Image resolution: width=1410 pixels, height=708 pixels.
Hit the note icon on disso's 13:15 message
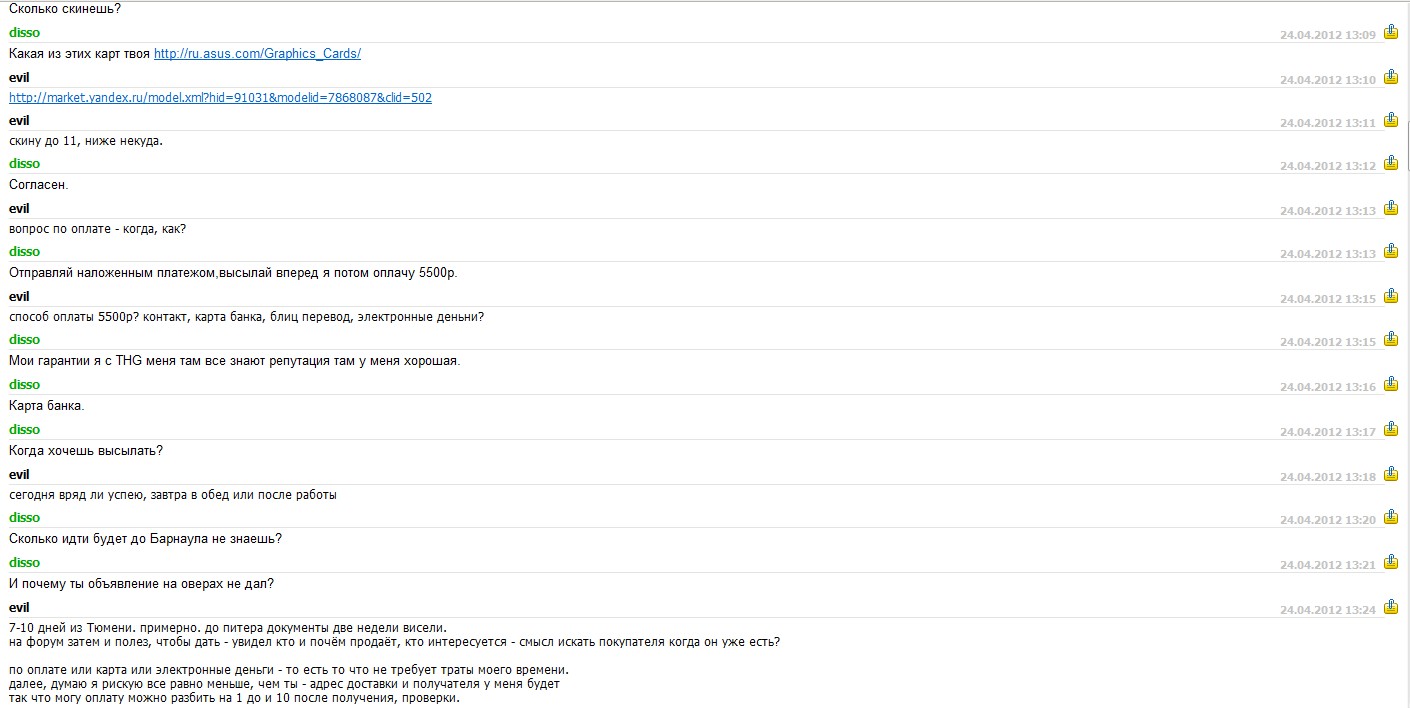point(1390,340)
